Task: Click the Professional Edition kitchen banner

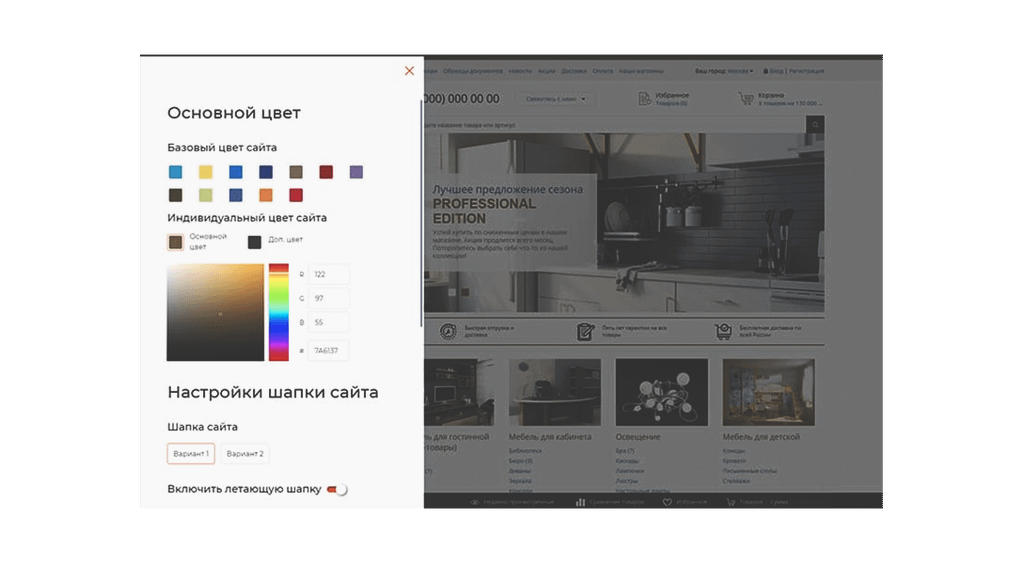Action: point(624,223)
